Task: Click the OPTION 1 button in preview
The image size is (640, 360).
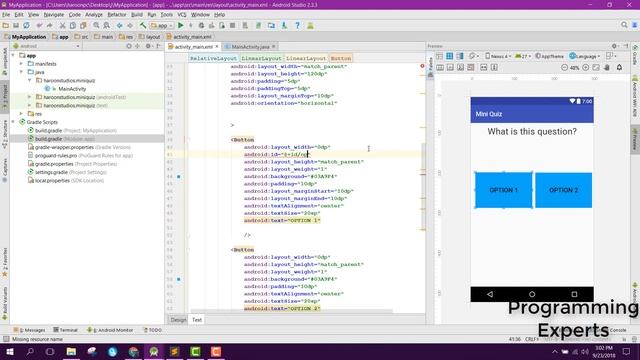Action: point(504,190)
